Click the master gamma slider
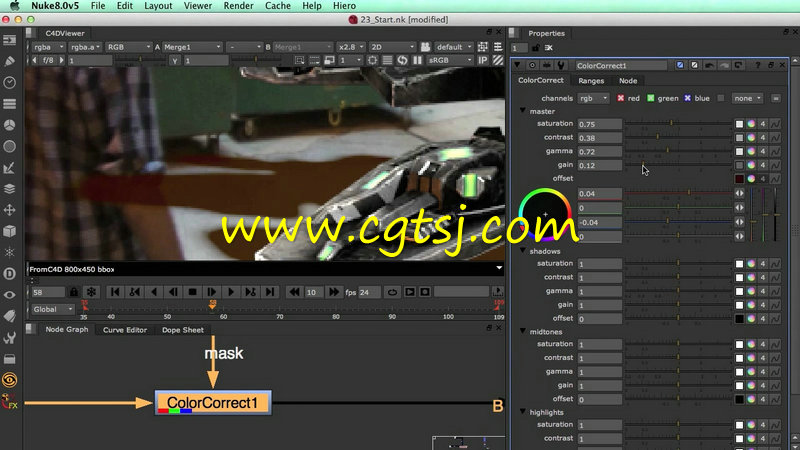This screenshot has height=450, width=800. point(679,151)
